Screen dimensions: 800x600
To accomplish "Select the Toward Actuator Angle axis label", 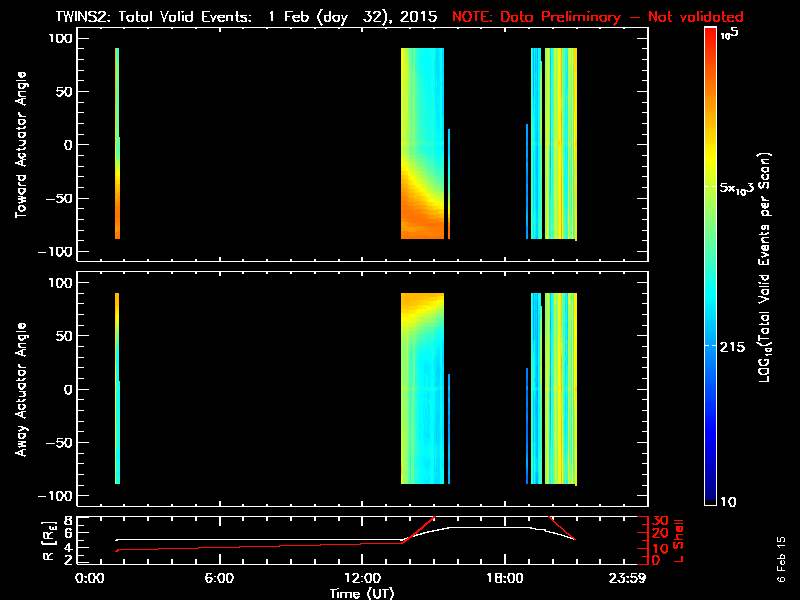I will pyautogui.click(x=21, y=144).
